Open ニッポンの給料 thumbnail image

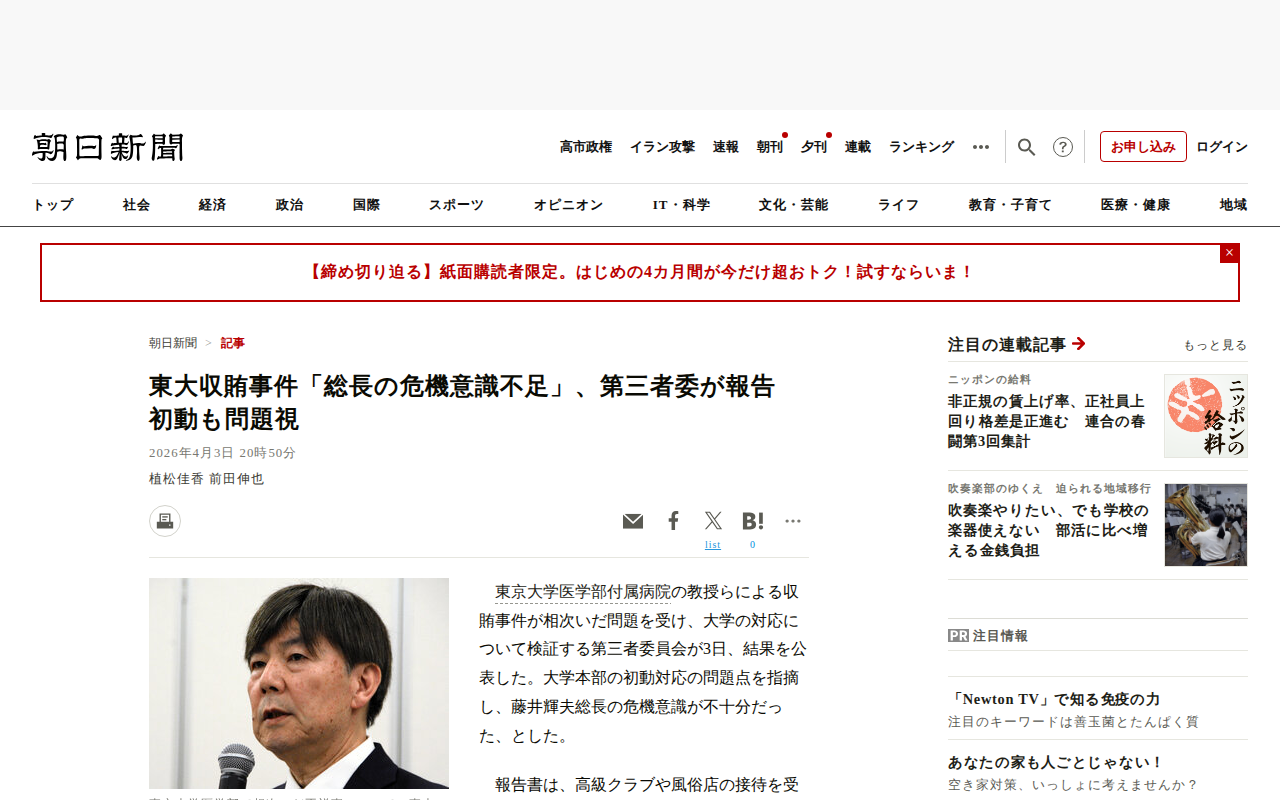1206,416
